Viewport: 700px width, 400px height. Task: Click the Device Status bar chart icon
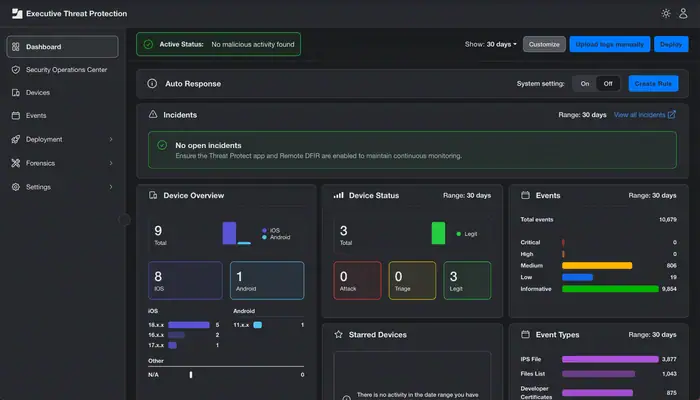coord(339,195)
